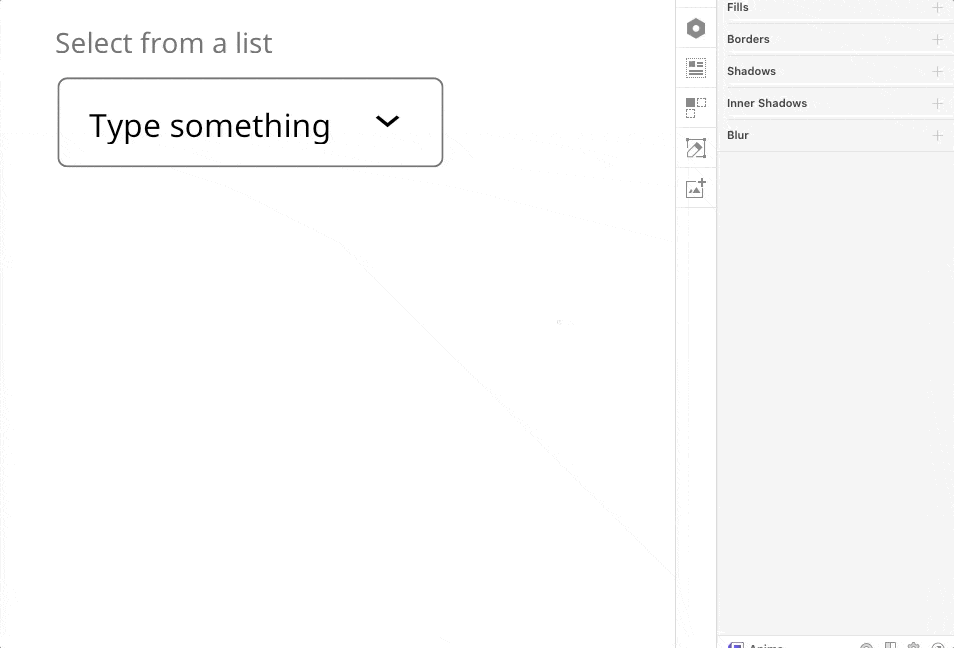954x648 pixels.
Task: Click the pencil in bounding box icon
Action: pos(696,148)
